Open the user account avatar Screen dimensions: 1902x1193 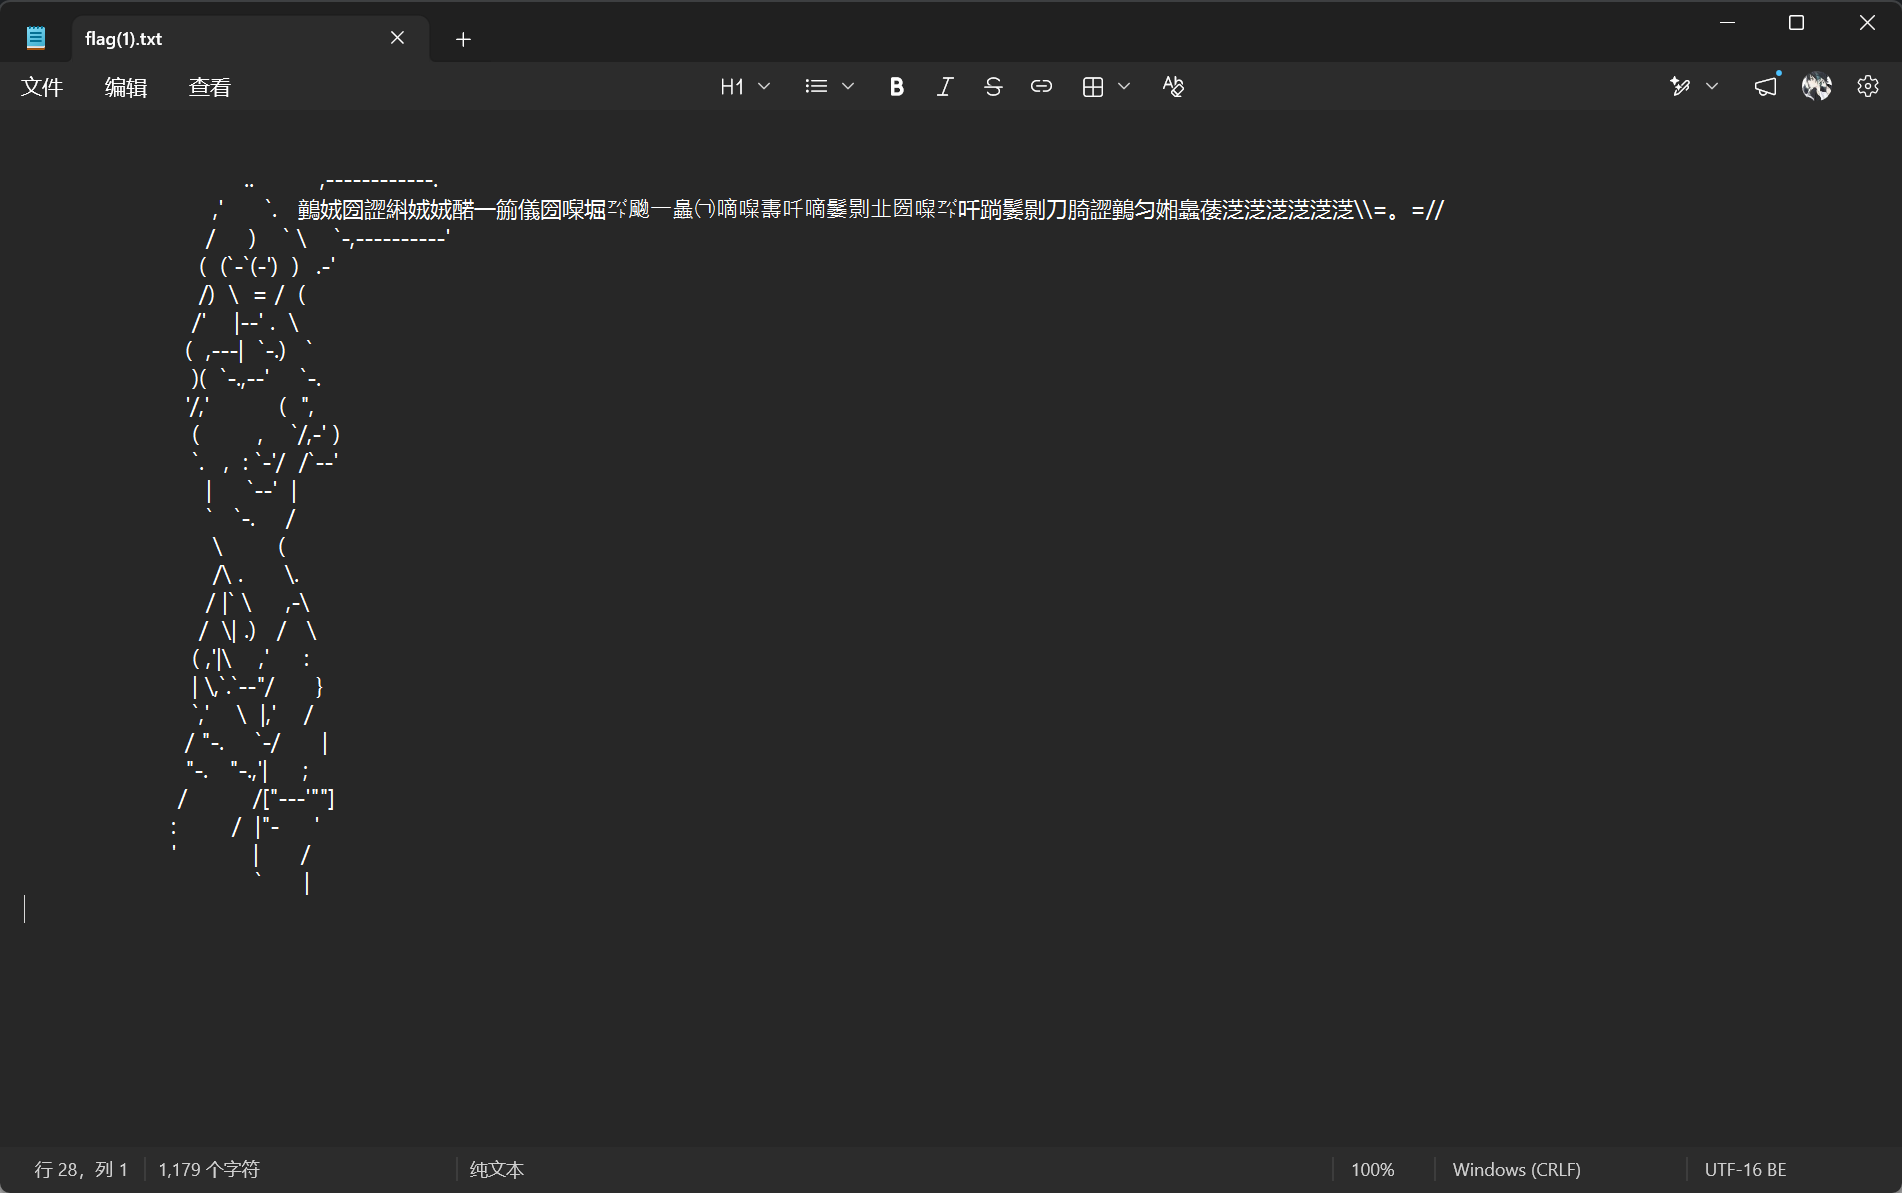pos(1817,87)
